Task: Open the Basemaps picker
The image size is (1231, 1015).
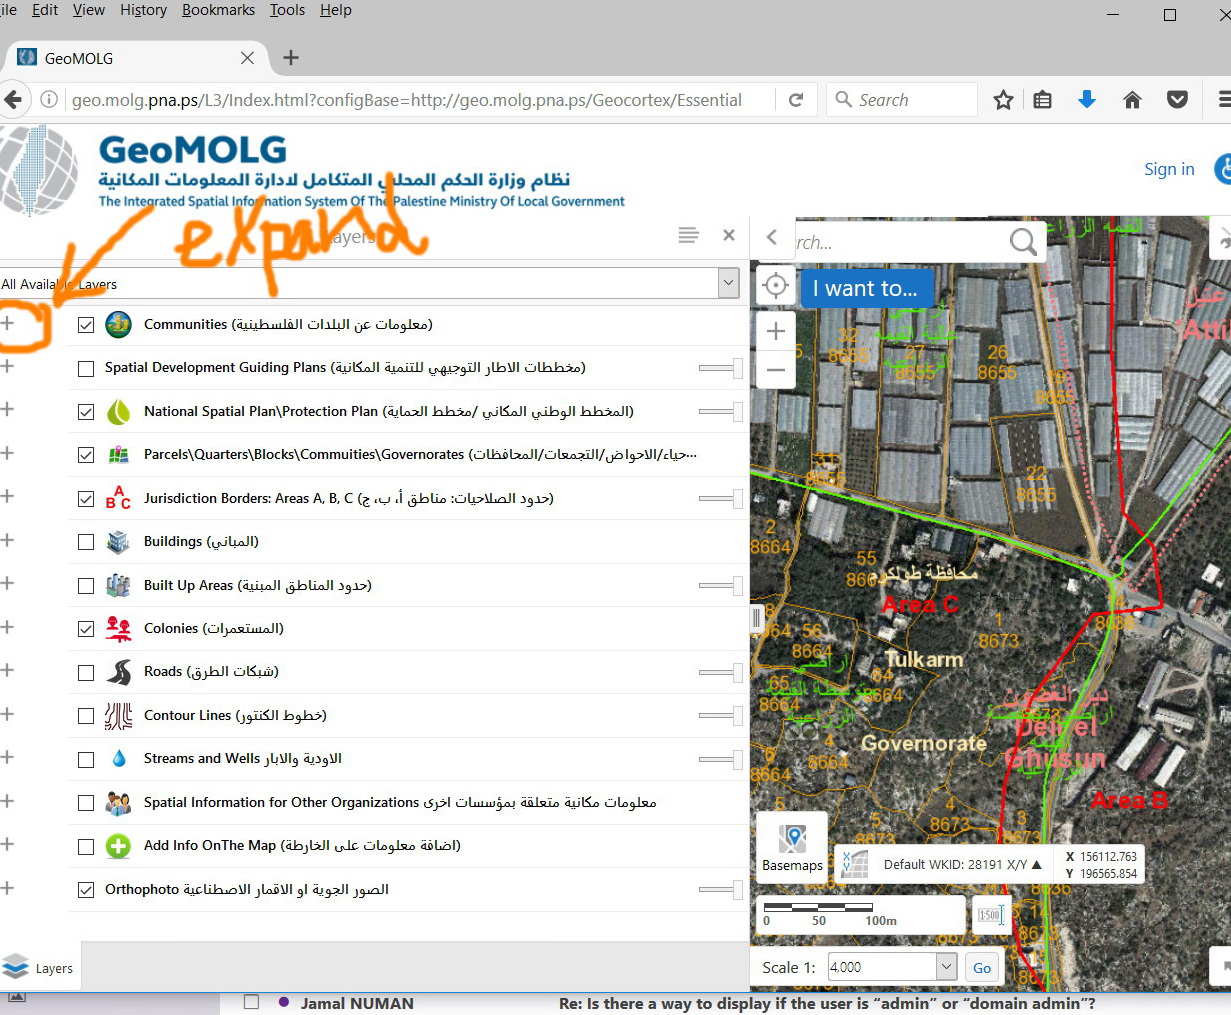Action: point(792,846)
